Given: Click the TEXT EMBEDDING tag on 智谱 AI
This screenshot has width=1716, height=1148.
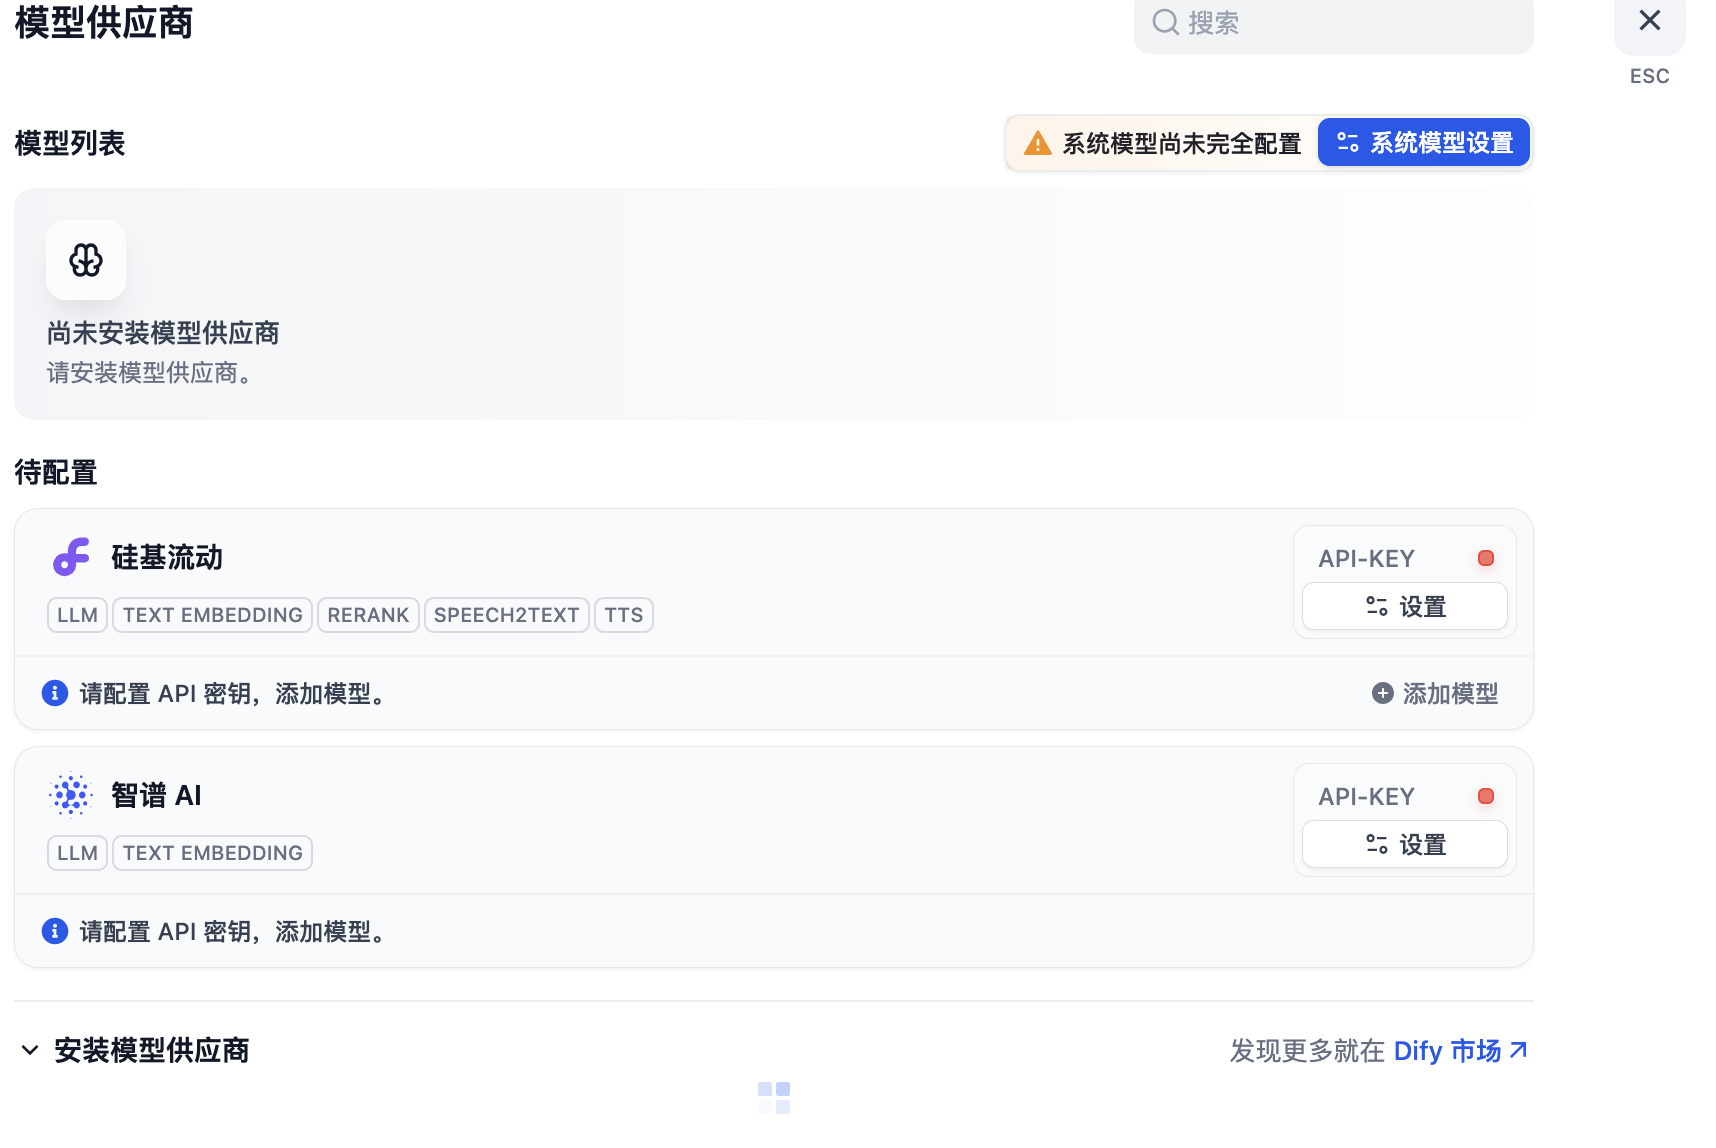Looking at the screenshot, I should (x=212, y=853).
